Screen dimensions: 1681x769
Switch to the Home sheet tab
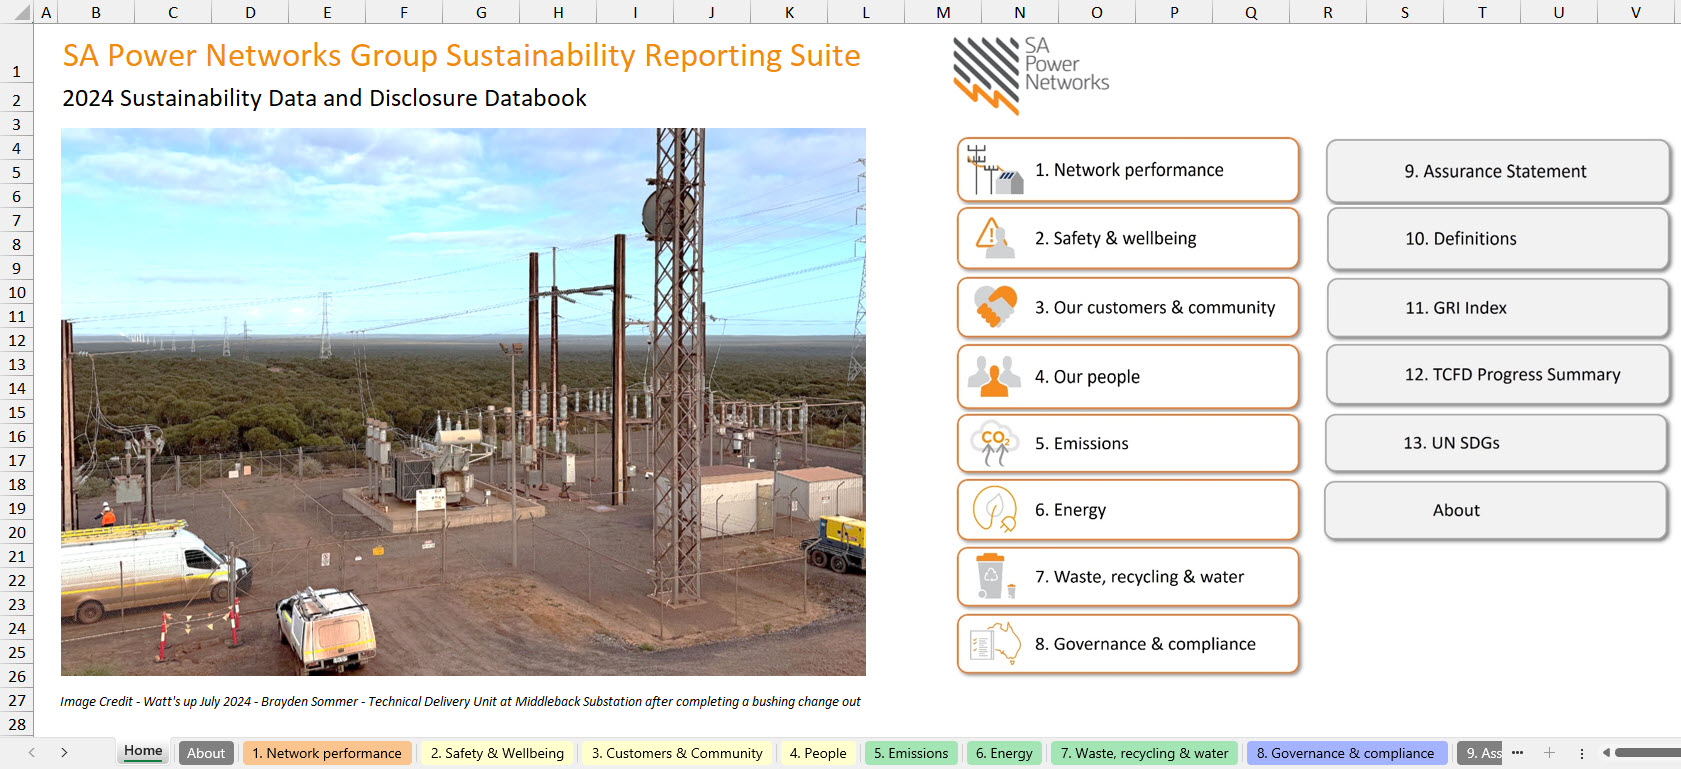point(143,751)
